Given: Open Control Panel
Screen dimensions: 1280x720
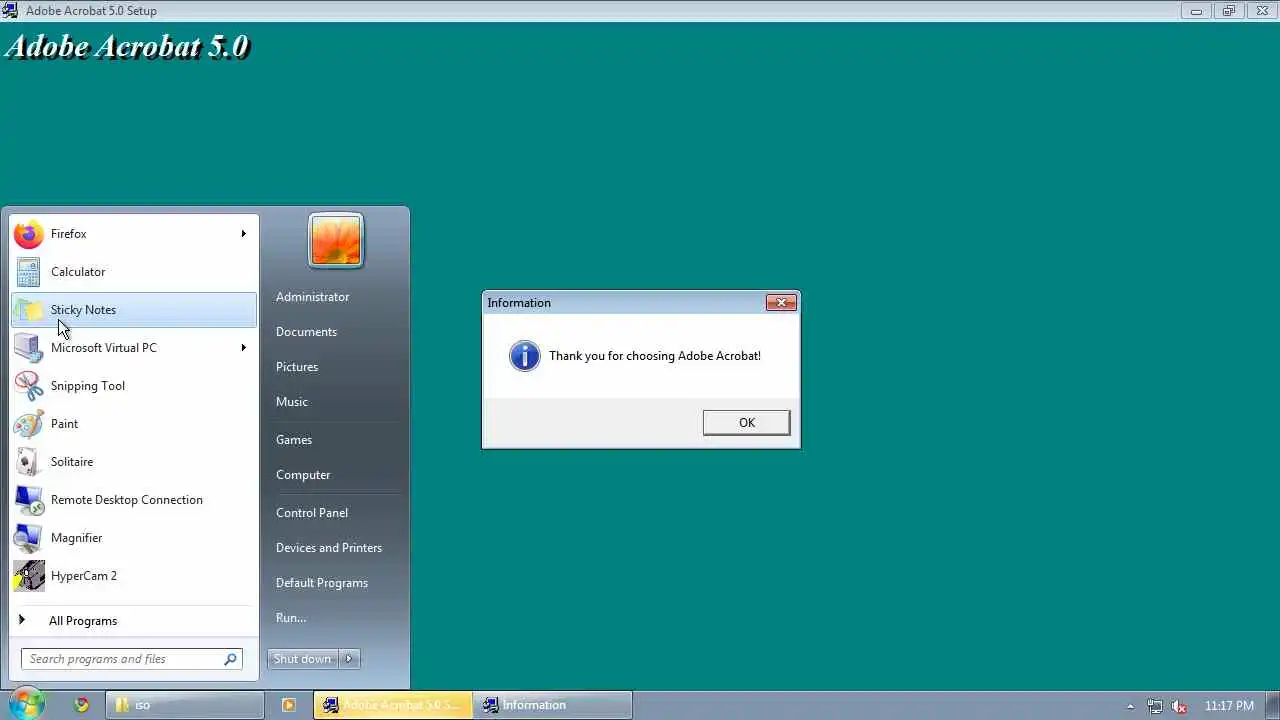Looking at the screenshot, I should coord(312,513).
